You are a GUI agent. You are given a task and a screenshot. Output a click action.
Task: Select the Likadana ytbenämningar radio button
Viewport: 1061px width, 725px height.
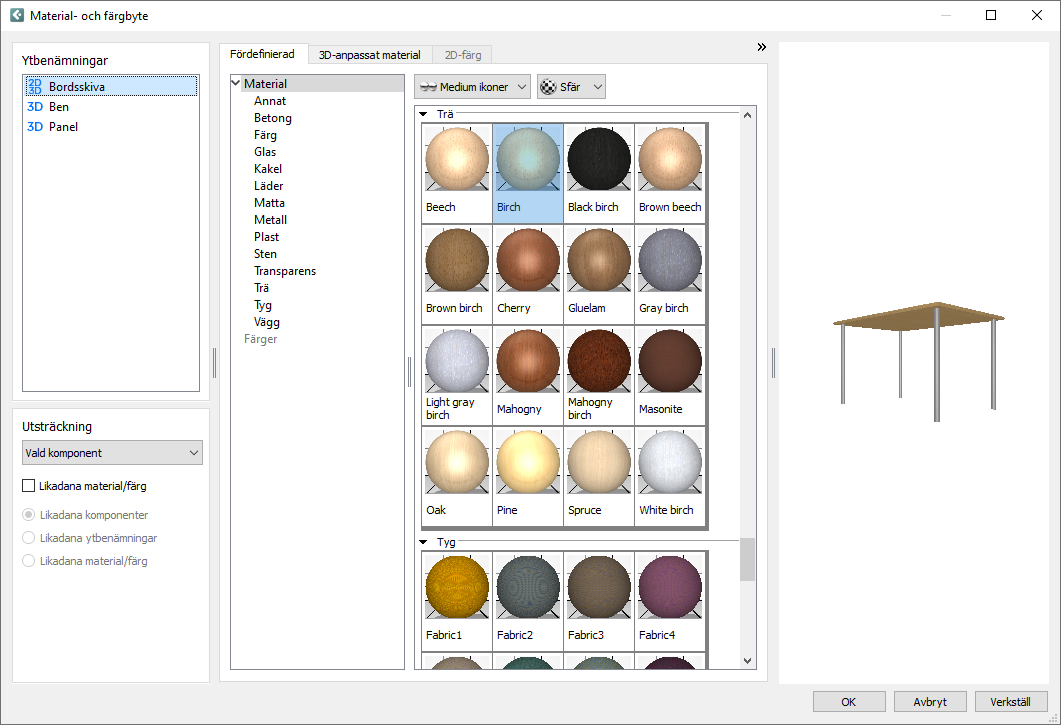click(x=29, y=538)
